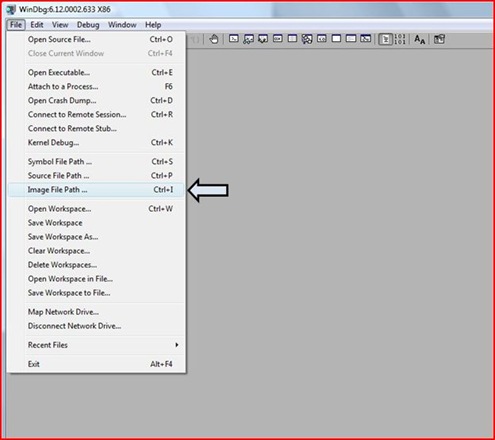Viewport: 495px width, 440px height.
Task: Select Exit from the File menu
Action: tap(96, 364)
